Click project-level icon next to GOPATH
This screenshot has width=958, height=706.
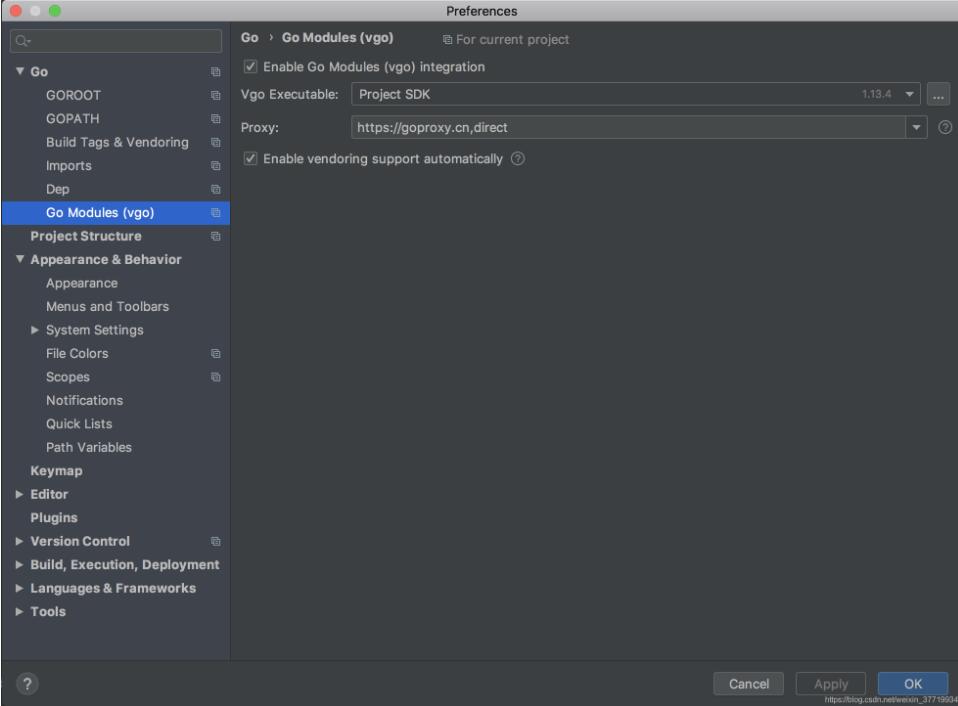tap(216, 118)
